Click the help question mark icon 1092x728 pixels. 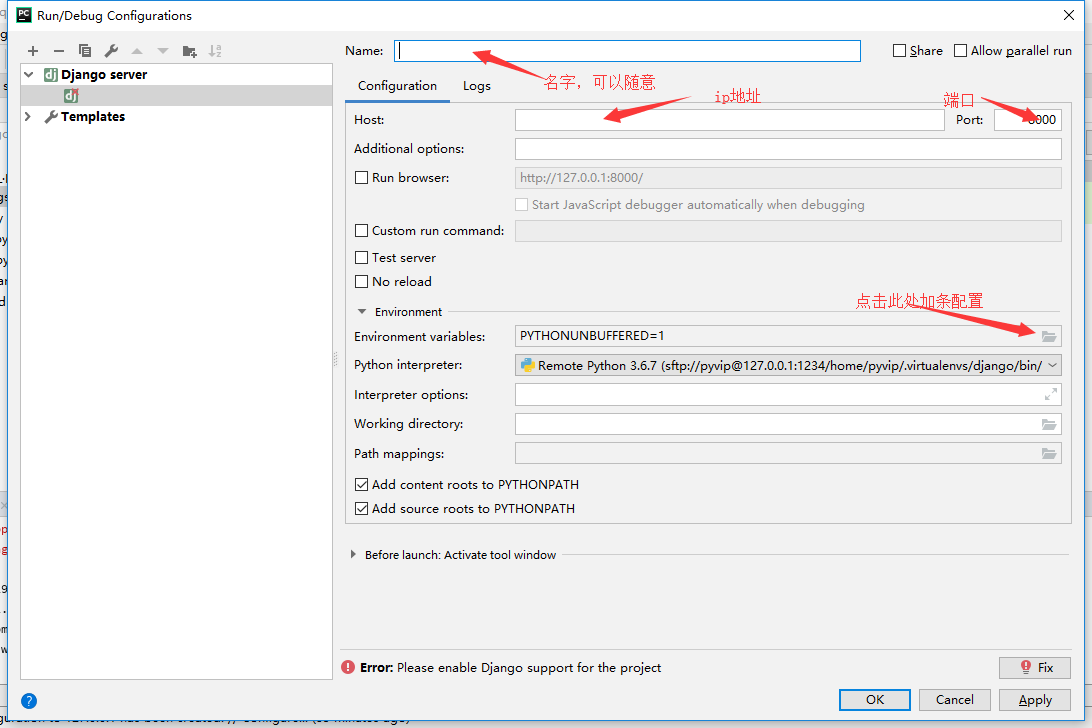coord(29,700)
